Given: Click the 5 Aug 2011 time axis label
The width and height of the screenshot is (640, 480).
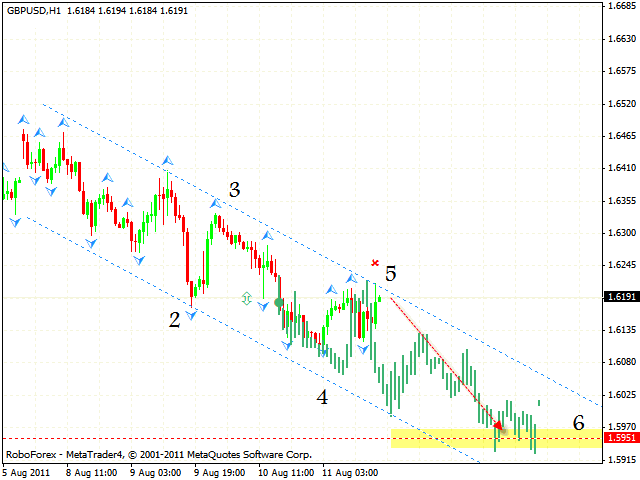Looking at the screenshot, I should 26,473.
